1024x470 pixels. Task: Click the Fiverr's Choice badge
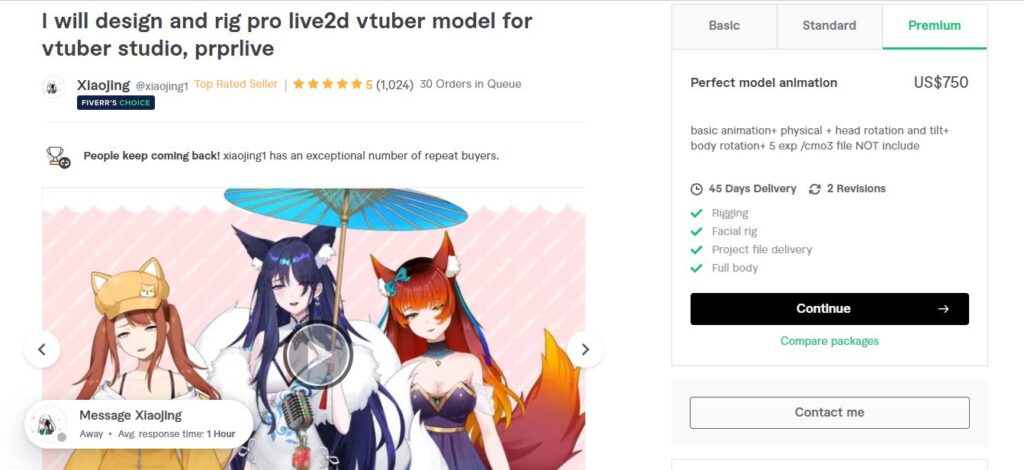point(116,102)
